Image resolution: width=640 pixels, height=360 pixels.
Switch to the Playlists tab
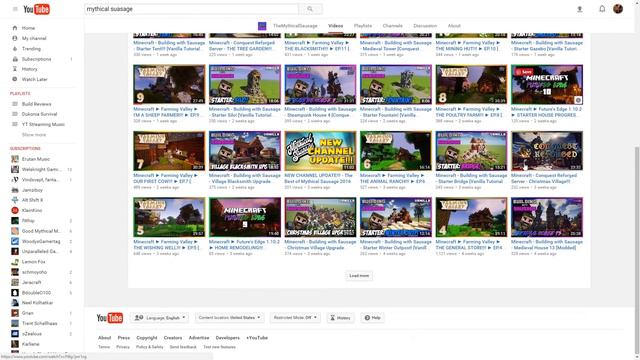362,26
